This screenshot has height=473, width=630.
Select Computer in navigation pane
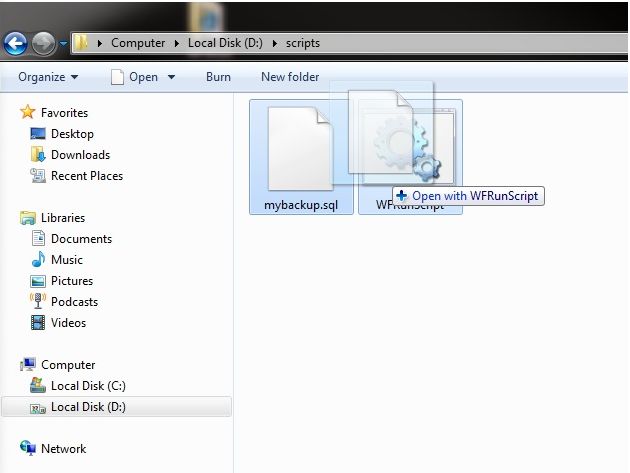click(68, 365)
